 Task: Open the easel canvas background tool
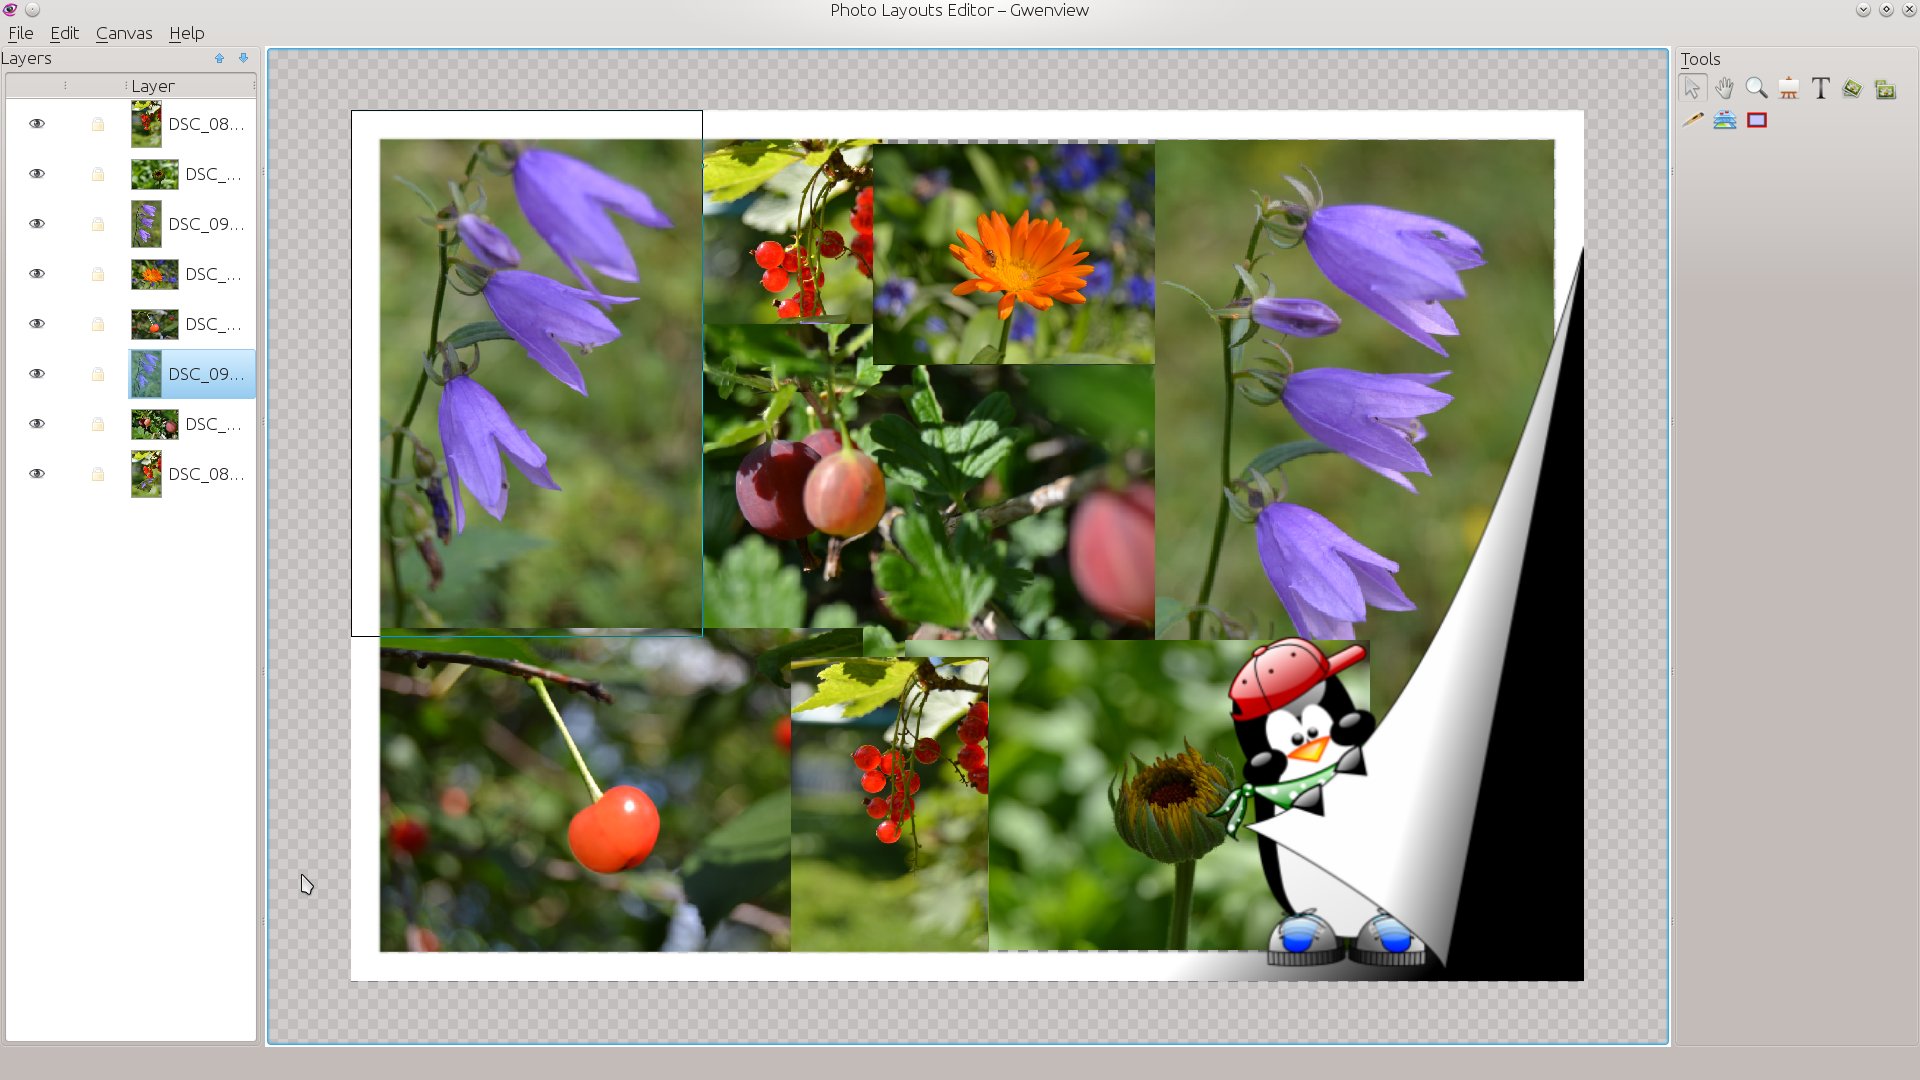click(x=1789, y=89)
